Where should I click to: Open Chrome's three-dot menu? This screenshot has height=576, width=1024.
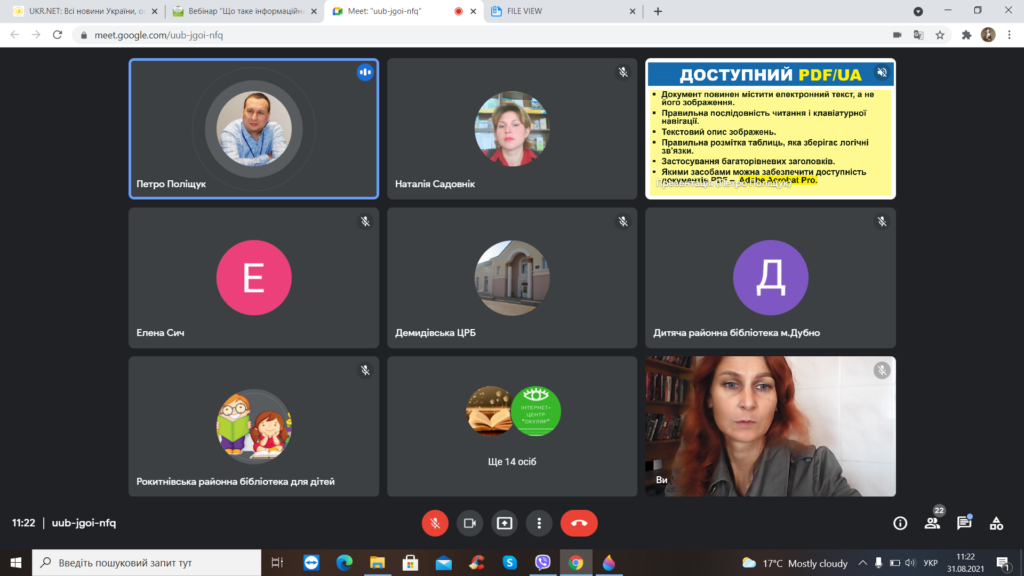1009,34
